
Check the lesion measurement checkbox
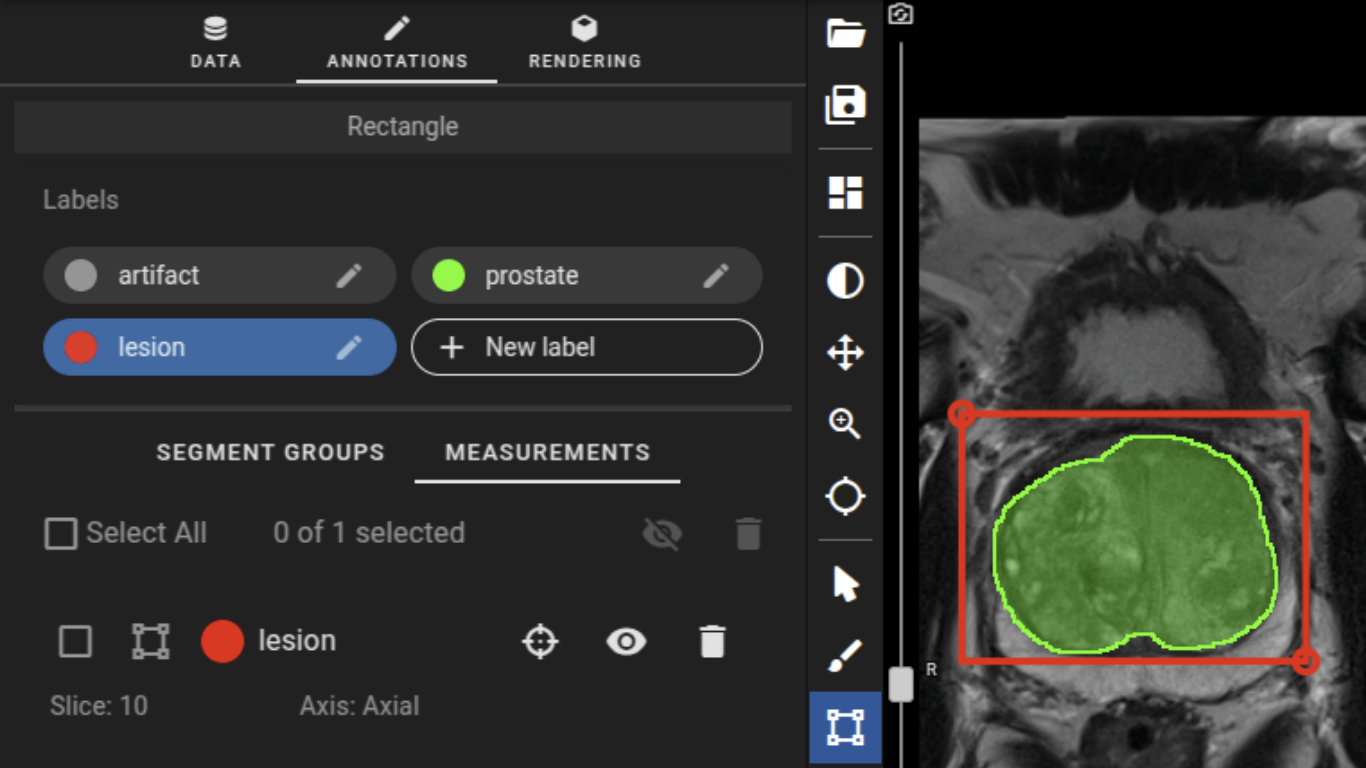76,641
